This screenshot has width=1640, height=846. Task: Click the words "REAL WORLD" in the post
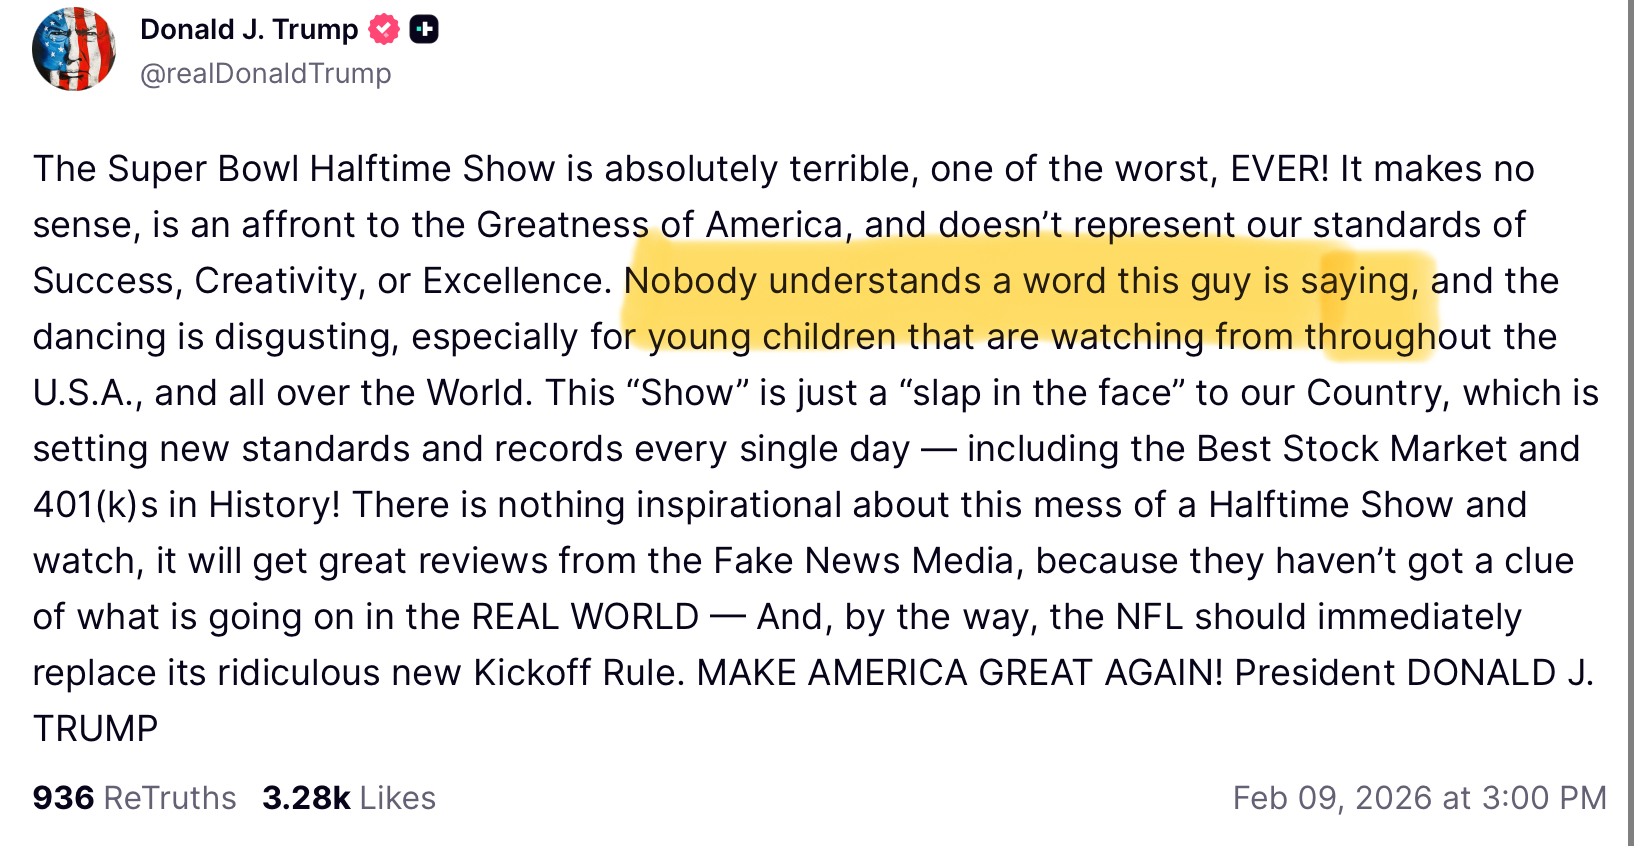pyautogui.click(x=584, y=617)
